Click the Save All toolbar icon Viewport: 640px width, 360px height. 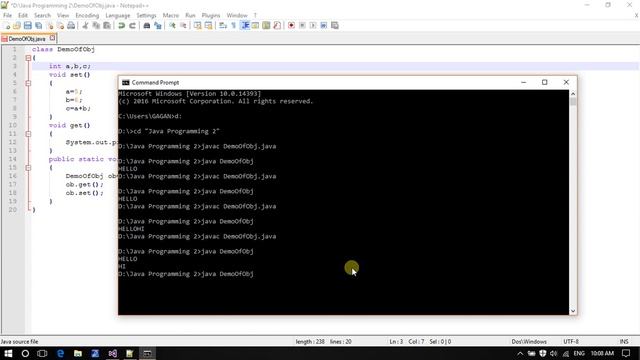tap(39, 25)
